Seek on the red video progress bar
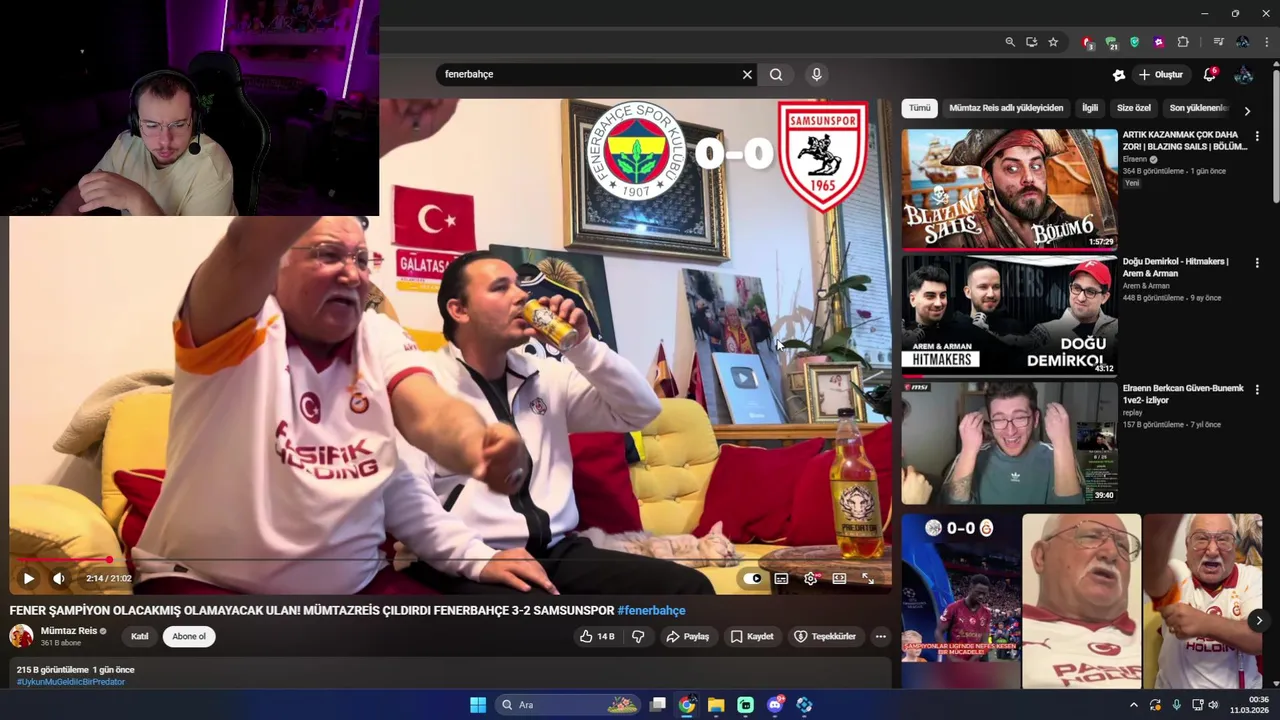 pyautogui.click(x=450, y=559)
